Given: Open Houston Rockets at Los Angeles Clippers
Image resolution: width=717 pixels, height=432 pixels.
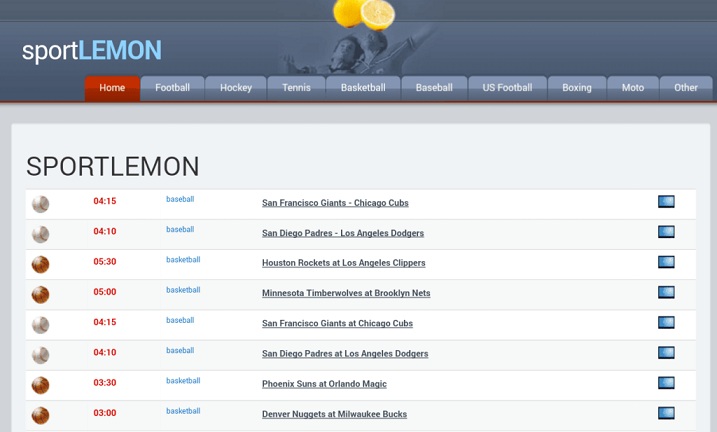Looking at the screenshot, I should tap(343, 263).
